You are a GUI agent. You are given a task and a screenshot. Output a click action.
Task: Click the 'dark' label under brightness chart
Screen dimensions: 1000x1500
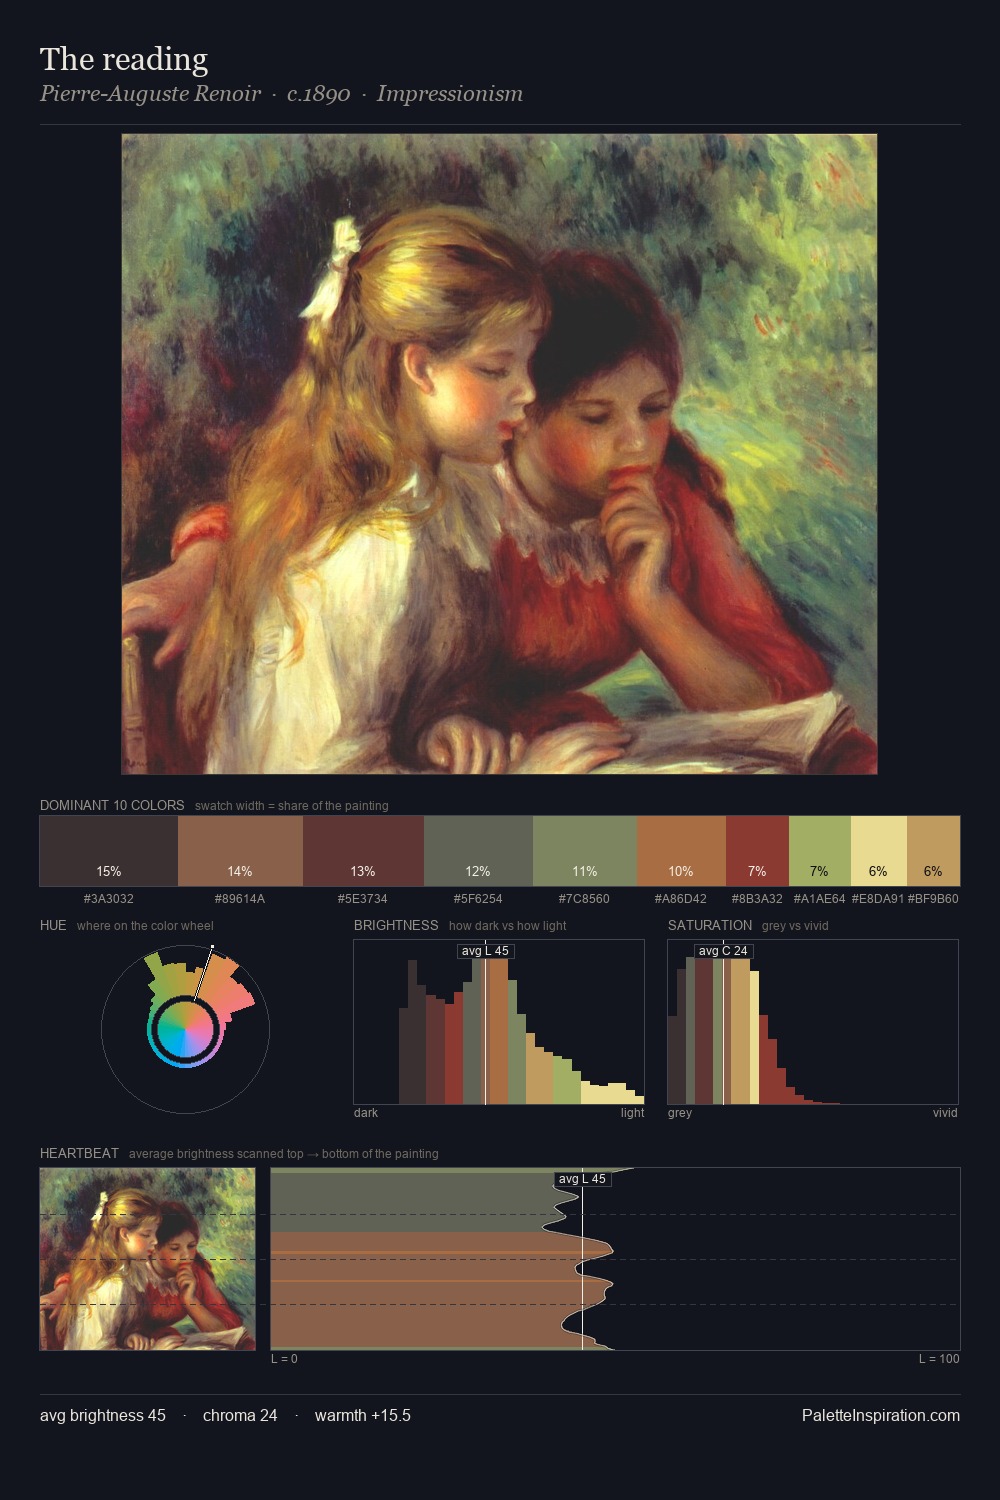tap(366, 1112)
